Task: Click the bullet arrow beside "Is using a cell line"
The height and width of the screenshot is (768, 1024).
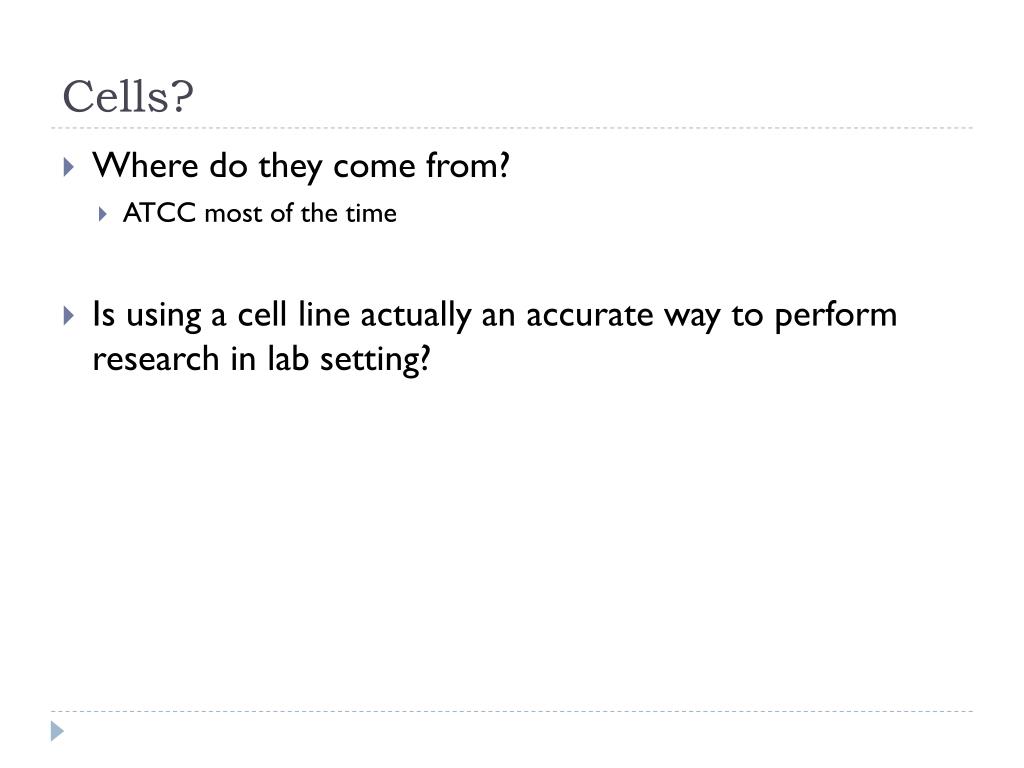Action: [x=68, y=316]
